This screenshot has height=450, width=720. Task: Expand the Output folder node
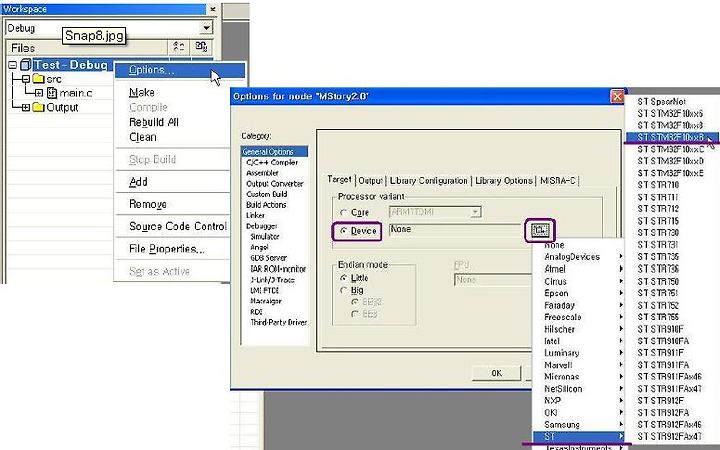point(26,107)
